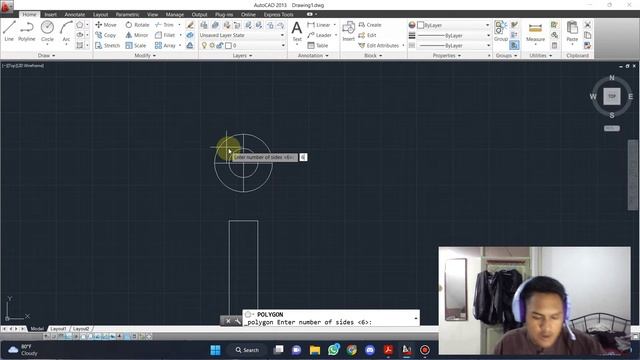Click the Linear dimension tool
This screenshot has width=640, height=360.
tap(318, 25)
